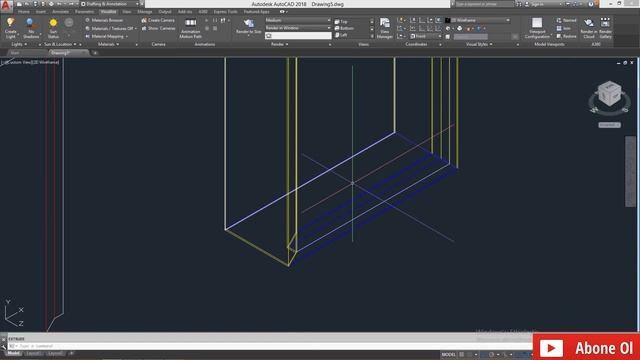This screenshot has width=640, height=360.
Task: Open the Insert ribbon tab
Action: [41, 12]
